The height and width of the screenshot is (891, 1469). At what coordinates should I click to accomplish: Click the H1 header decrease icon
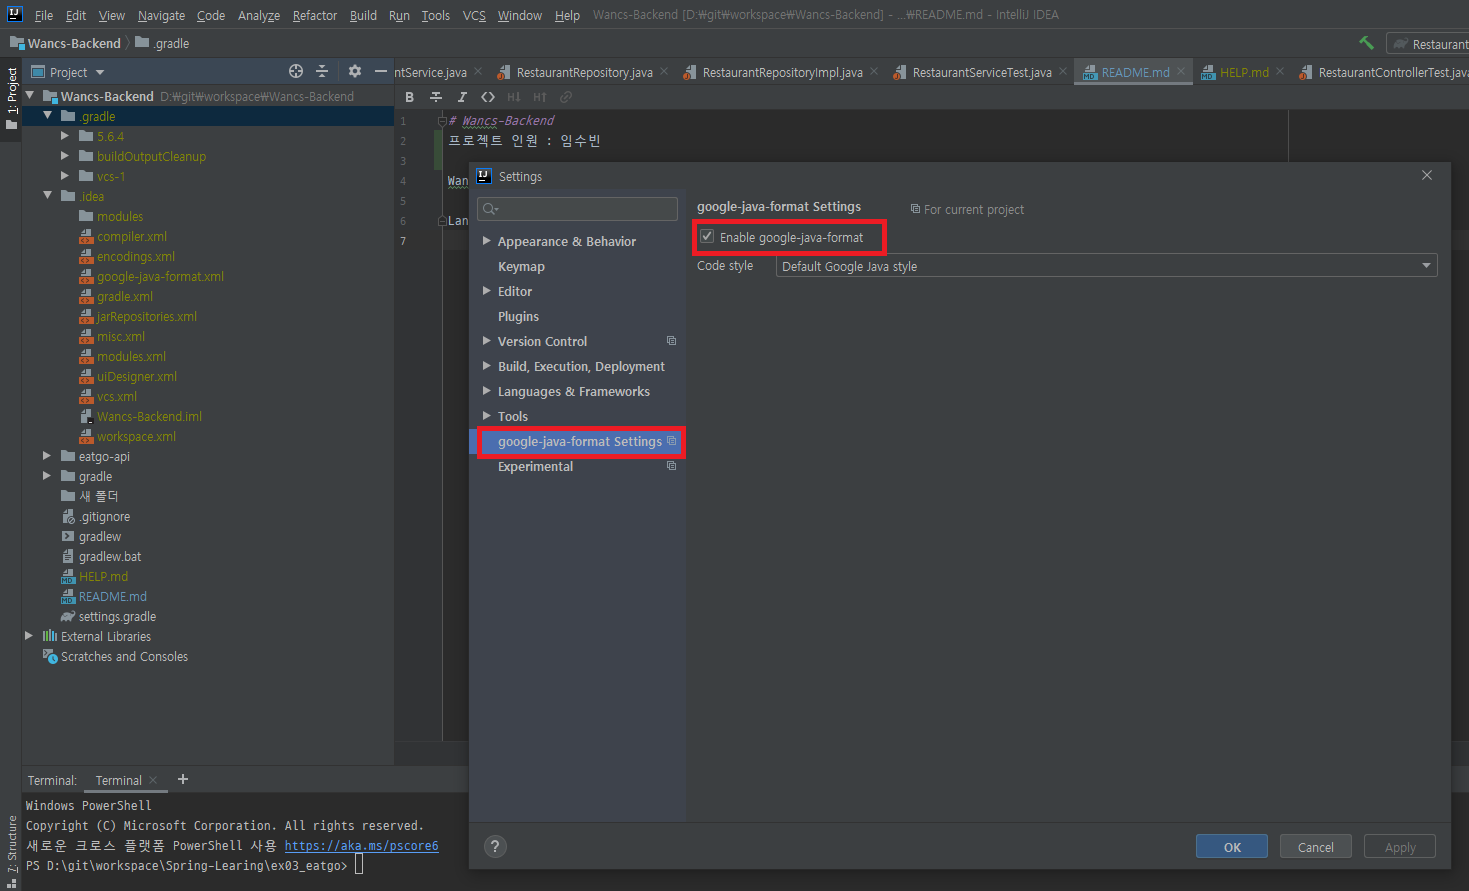point(514,97)
